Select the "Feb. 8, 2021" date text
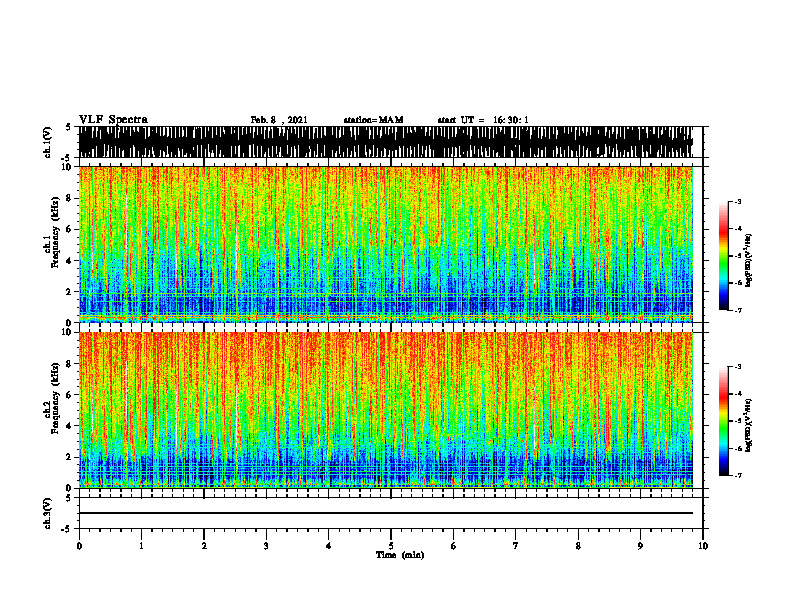The width and height of the screenshot is (792, 612). point(279,120)
